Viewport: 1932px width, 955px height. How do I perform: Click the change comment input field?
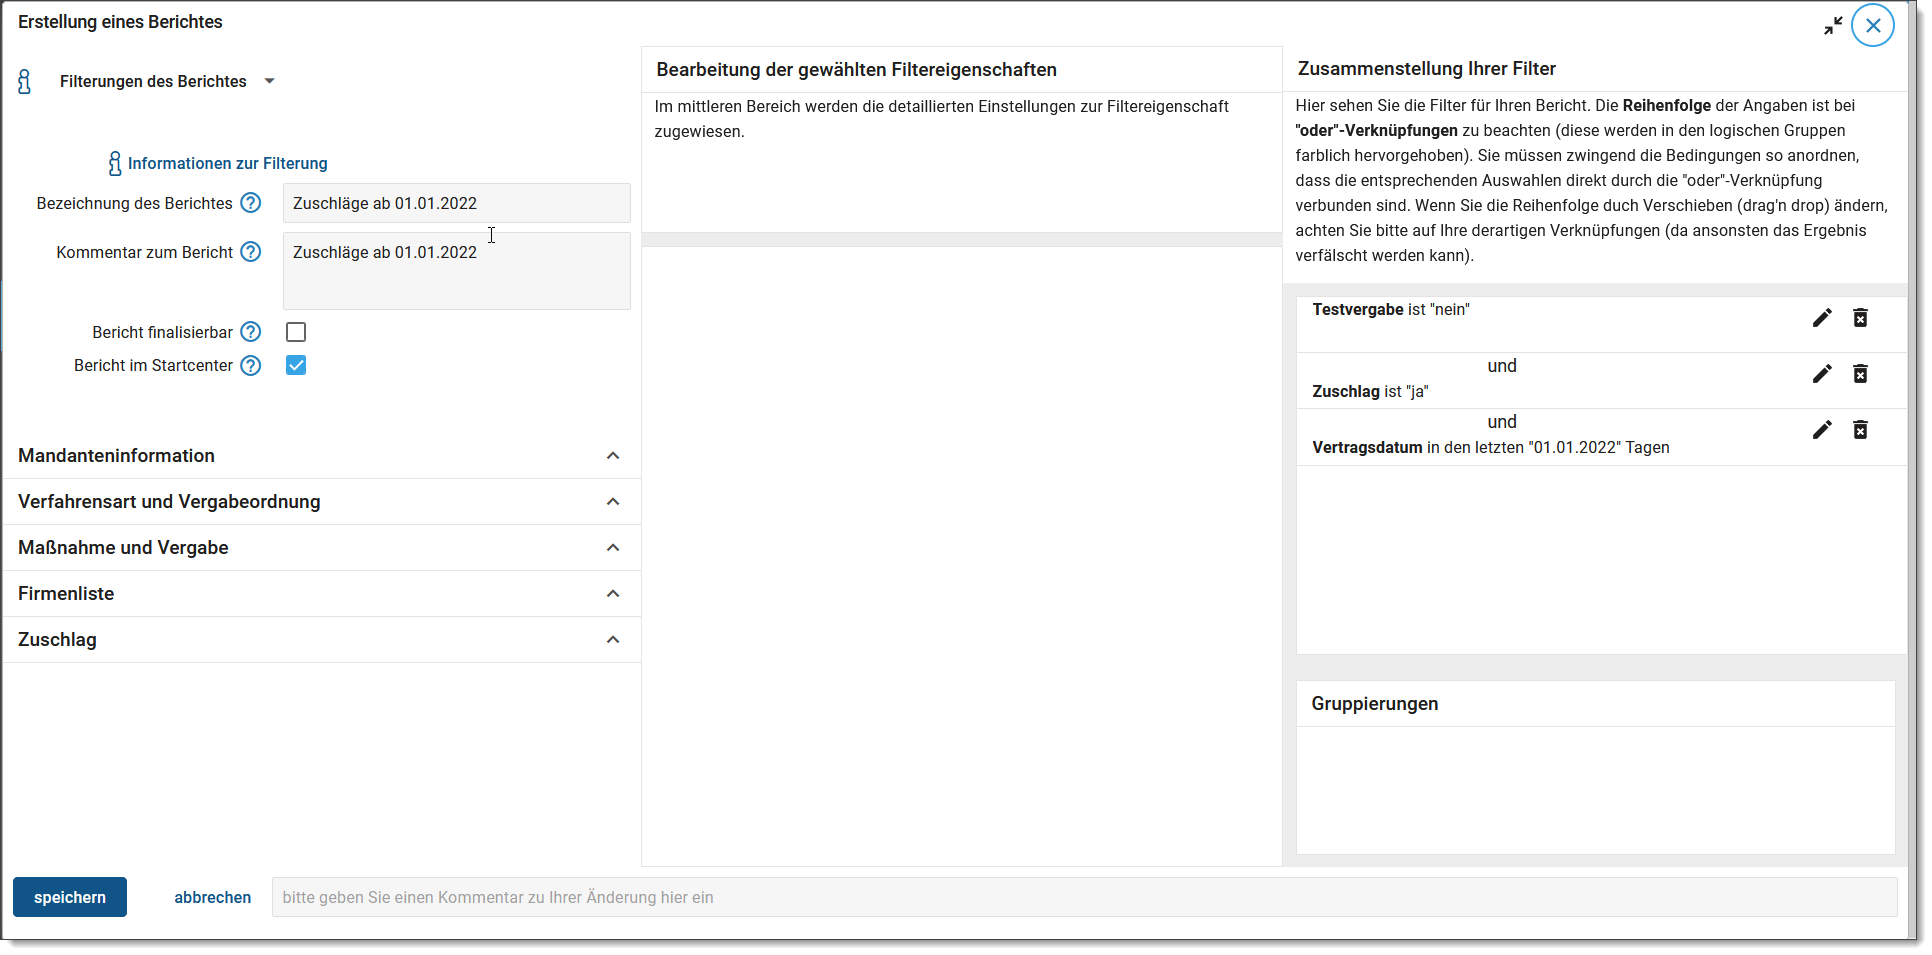(1084, 897)
